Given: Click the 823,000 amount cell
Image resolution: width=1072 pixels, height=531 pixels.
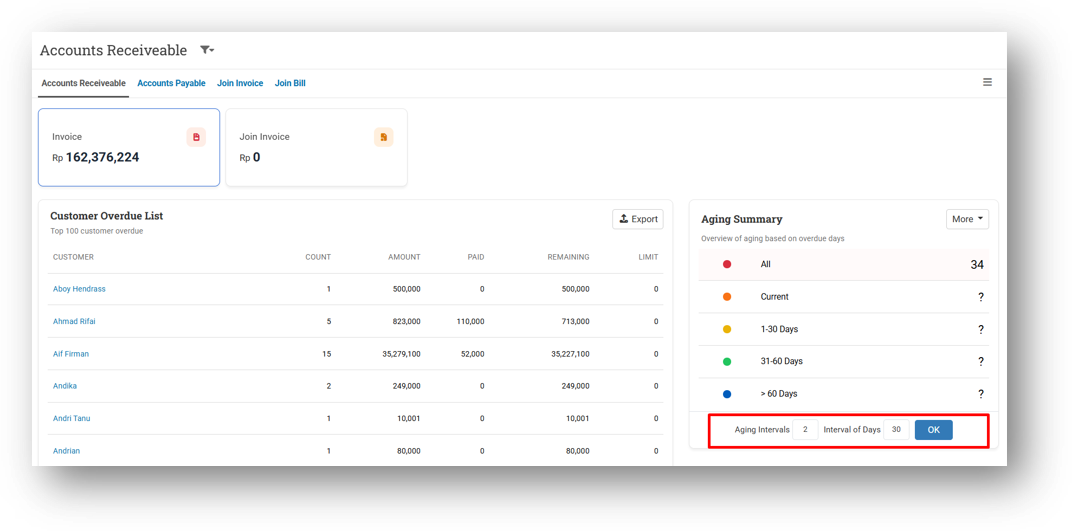Looking at the screenshot, I should tap(407, 321).
